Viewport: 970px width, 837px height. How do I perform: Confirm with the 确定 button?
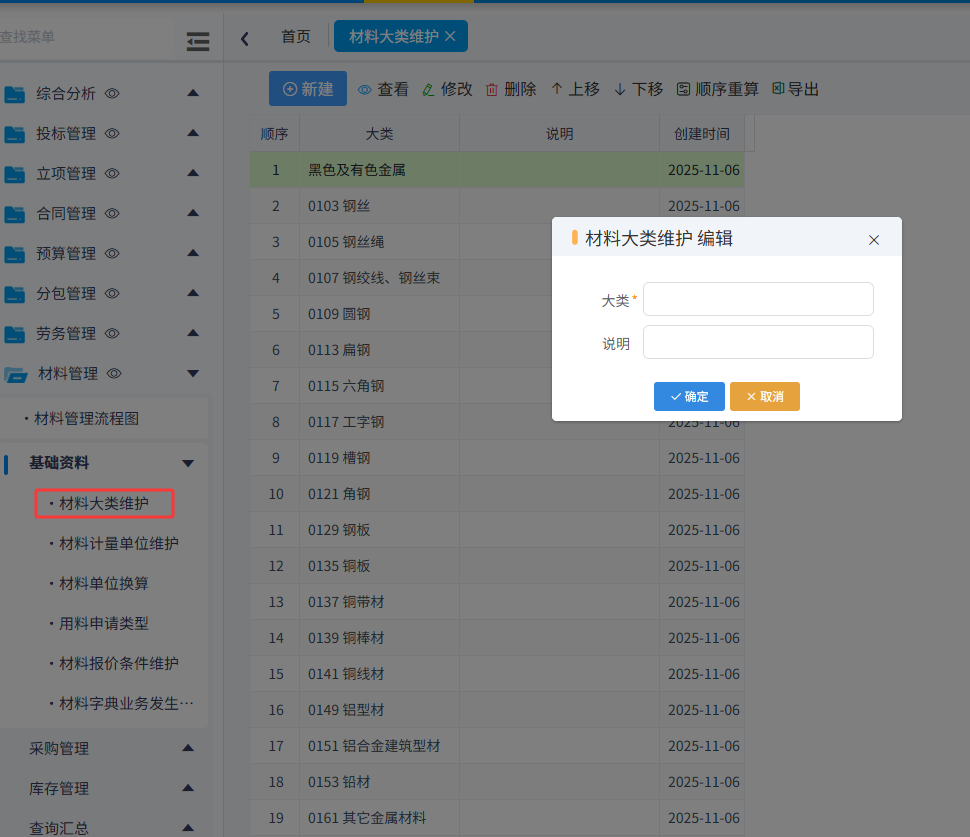(x=689, y=397)
